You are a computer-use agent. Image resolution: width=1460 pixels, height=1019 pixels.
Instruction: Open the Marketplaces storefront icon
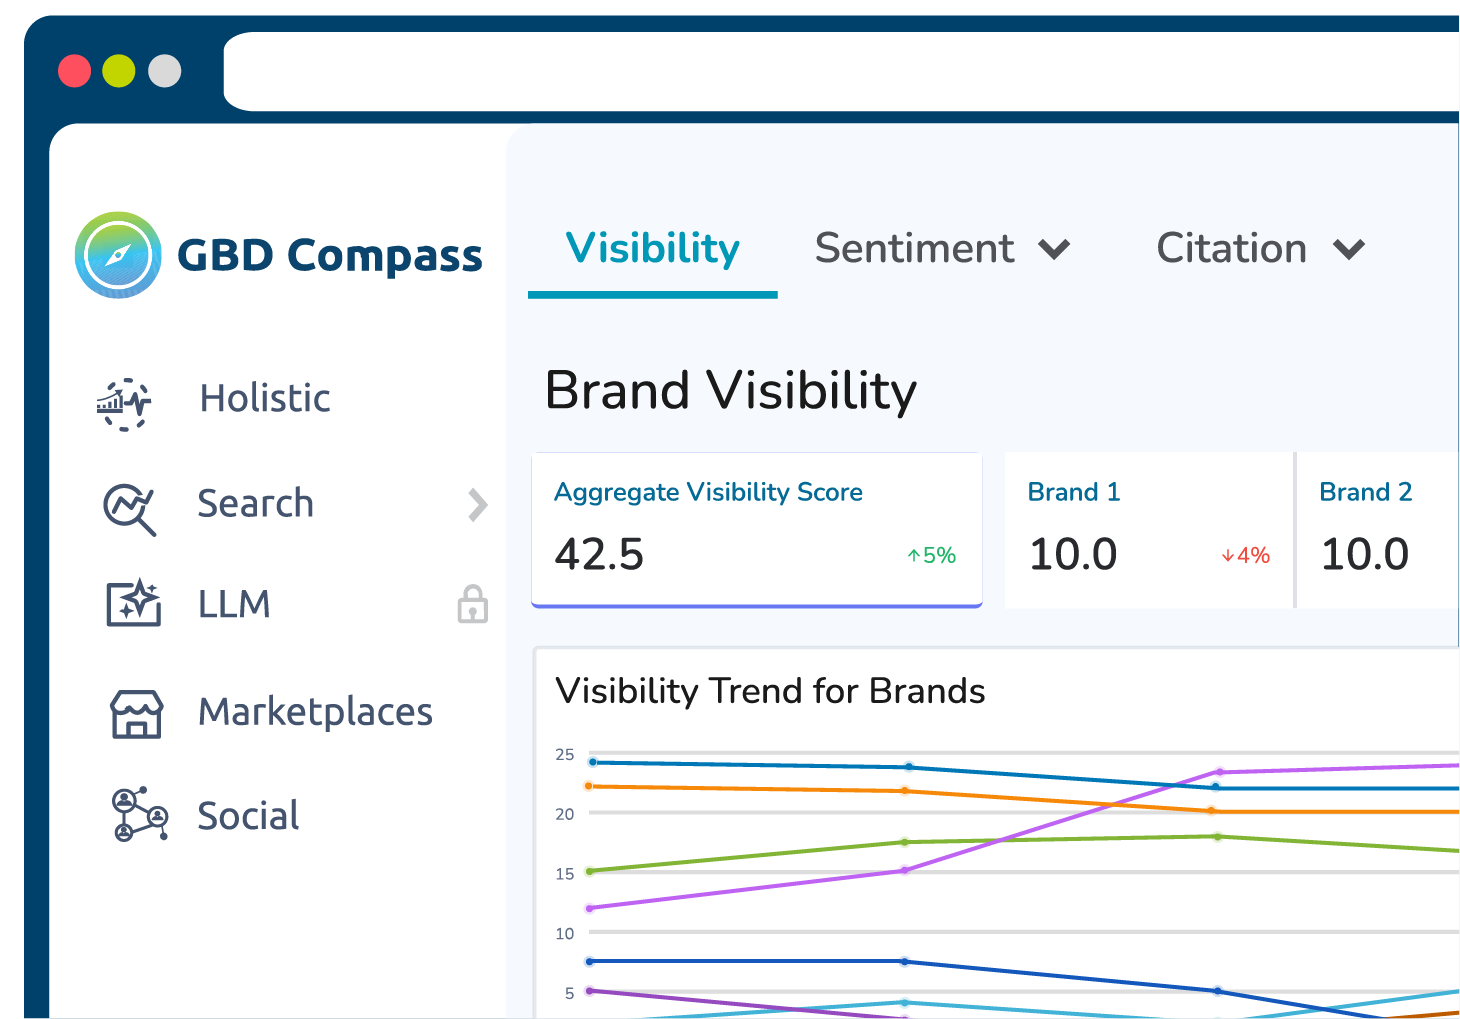(136, 714)
